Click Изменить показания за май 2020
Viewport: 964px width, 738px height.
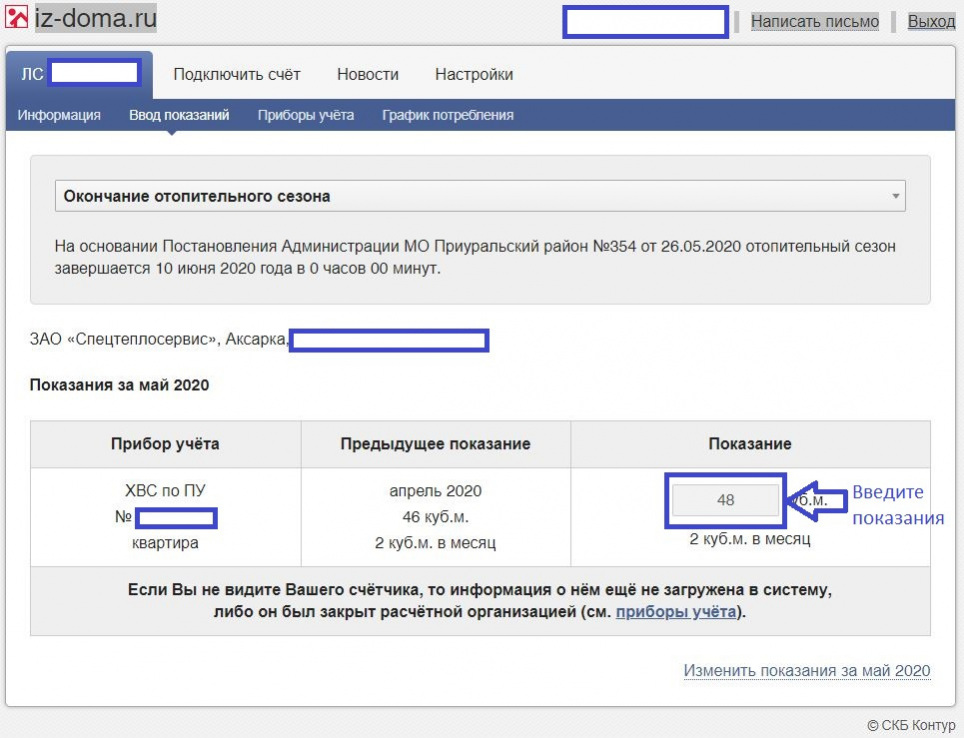click(x=806, y=671)
